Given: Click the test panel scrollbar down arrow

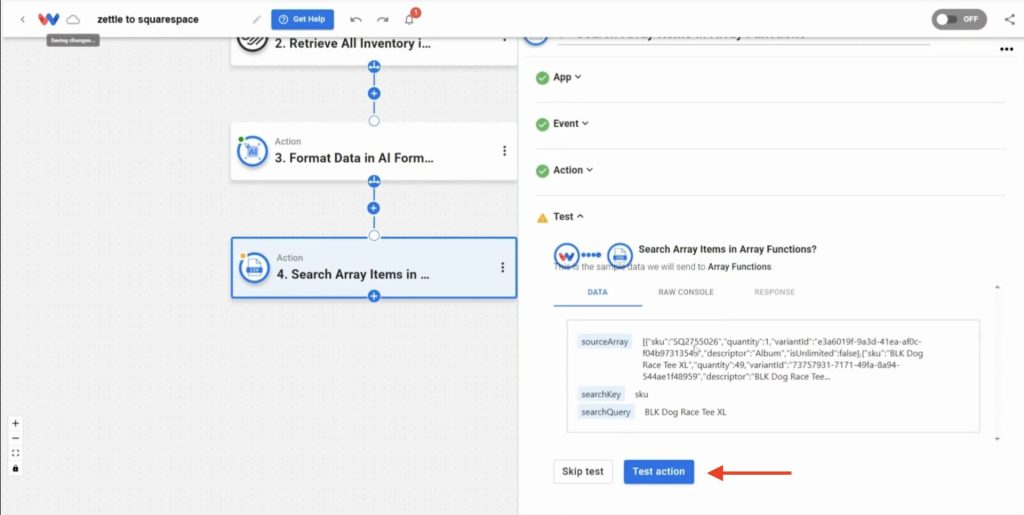Looking at the screenshot, I should [997, 439].
